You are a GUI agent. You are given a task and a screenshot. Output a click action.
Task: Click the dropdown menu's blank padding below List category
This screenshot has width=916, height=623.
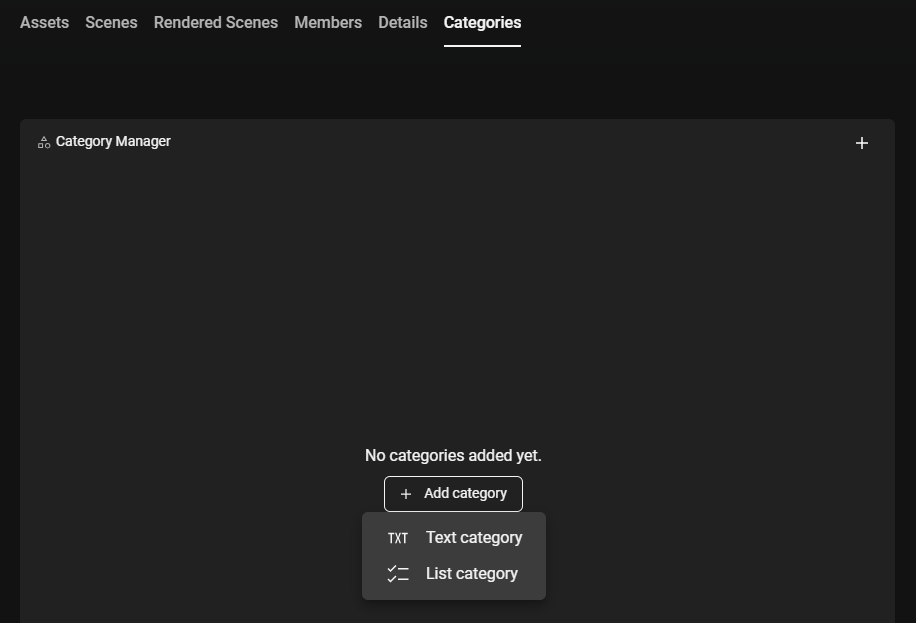point(453,595)
